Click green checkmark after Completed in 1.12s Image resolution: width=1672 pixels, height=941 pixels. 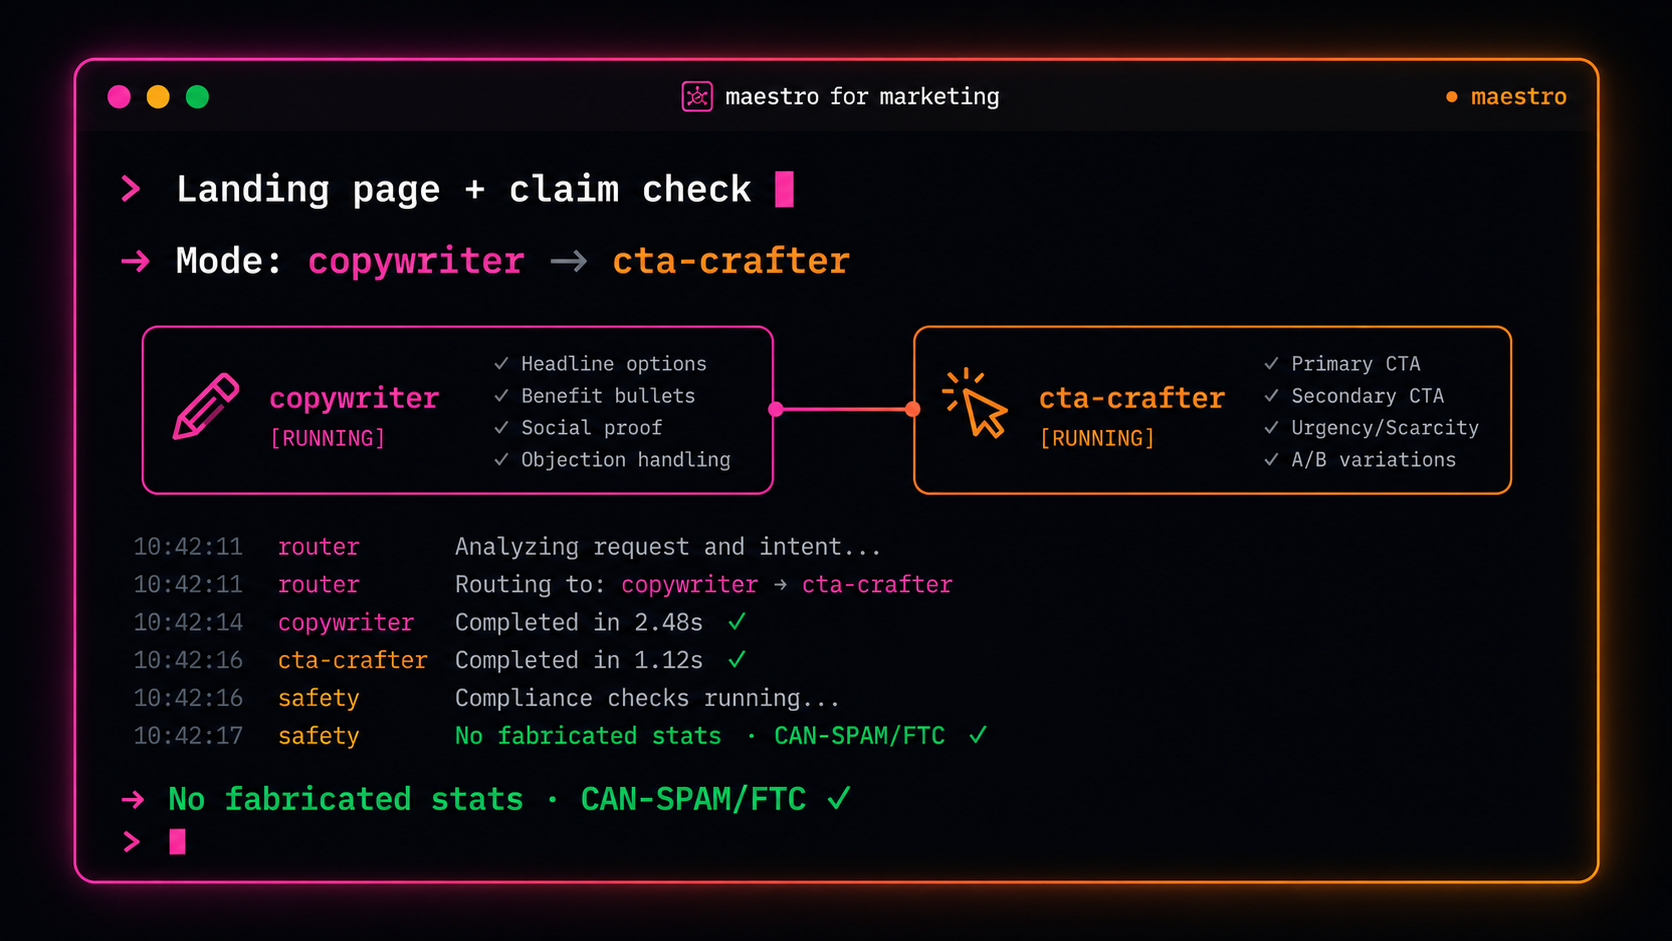coord(737,660)
